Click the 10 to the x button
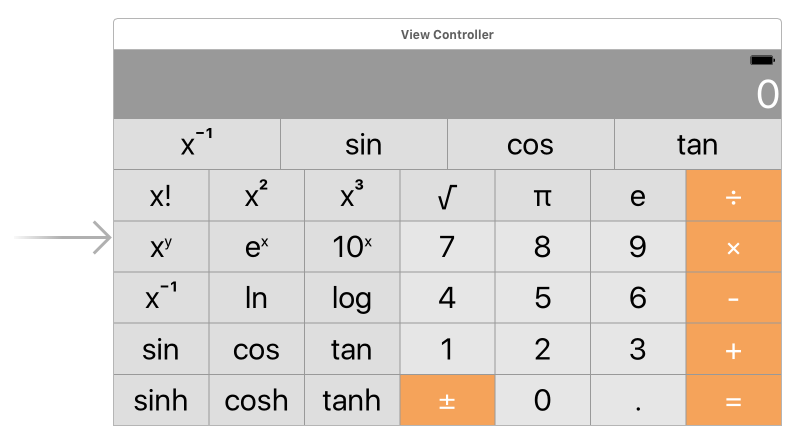This screenshot has height=443, width=800. point(352,247)
